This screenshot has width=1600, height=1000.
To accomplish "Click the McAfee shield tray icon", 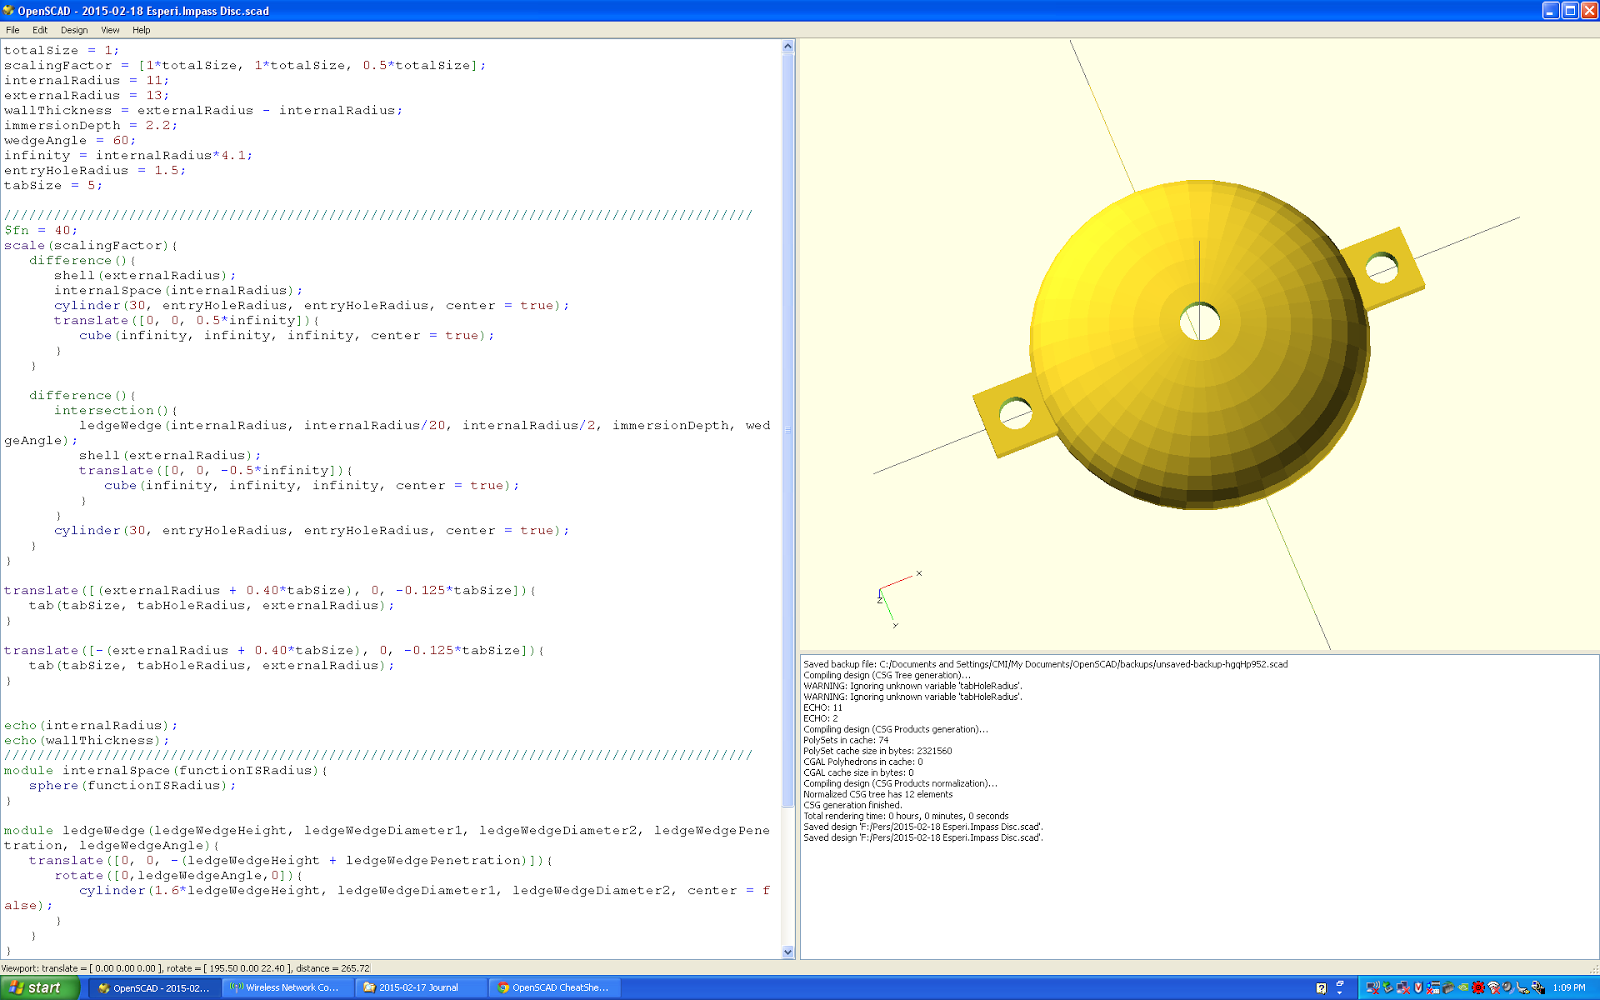I will (x=1418, y=988).
